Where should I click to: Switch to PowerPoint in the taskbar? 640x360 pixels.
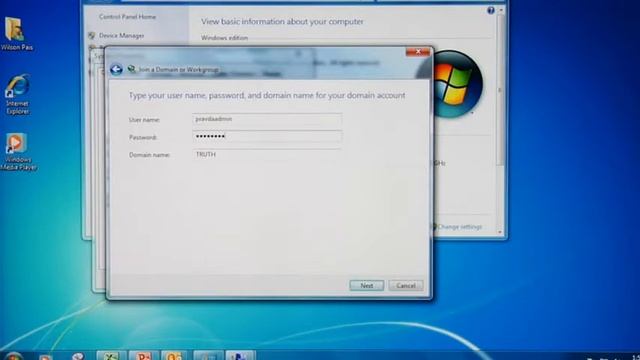(x=143, y=355)
